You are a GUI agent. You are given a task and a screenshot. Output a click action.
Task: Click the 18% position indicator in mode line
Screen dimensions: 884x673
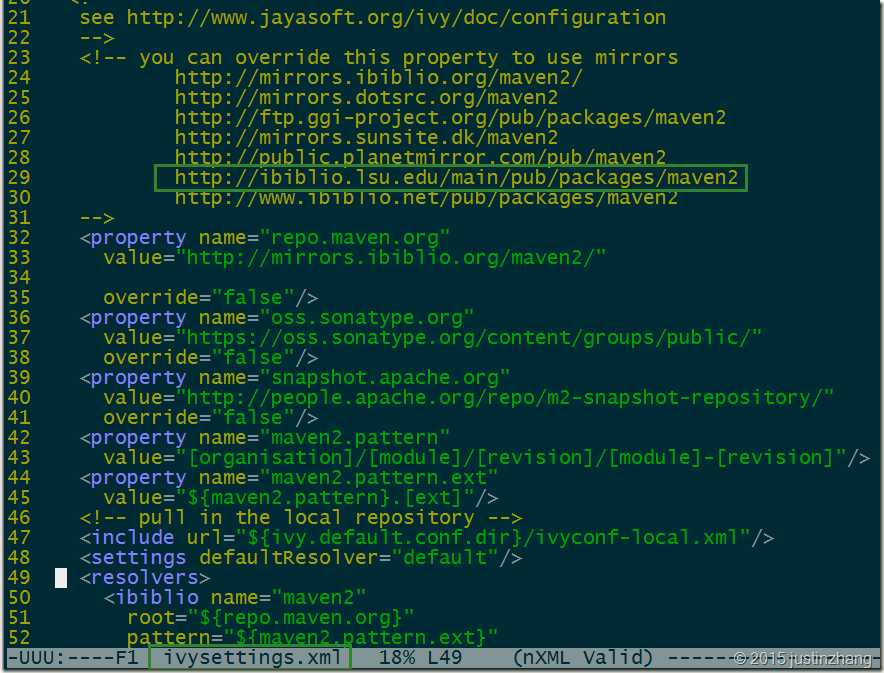click(396, 657)
